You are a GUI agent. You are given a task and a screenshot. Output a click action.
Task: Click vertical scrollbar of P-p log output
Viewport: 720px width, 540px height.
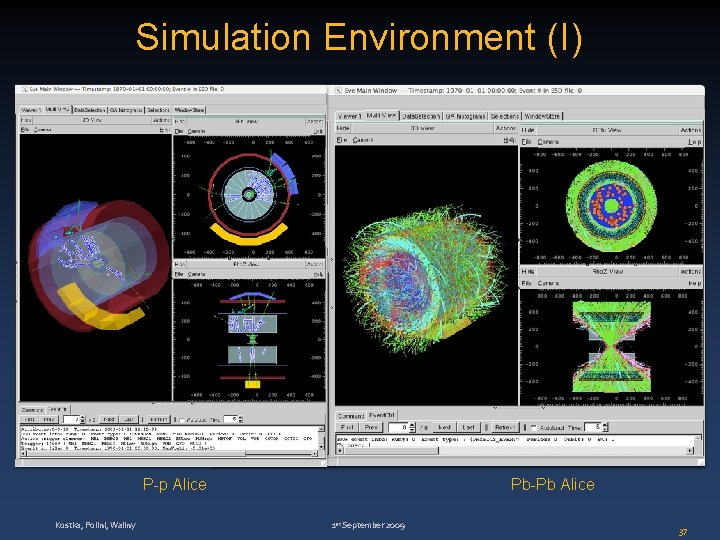click(x=321, y=439)
